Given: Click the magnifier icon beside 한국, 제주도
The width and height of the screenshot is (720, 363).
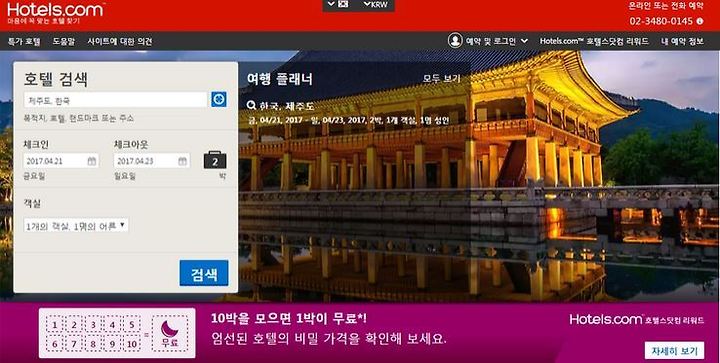Looking at the screenshot, I should (x=251, y=106).
